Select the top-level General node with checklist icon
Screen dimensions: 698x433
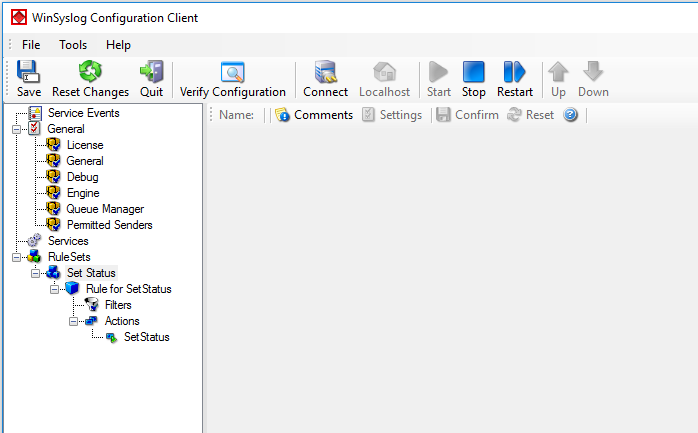66,129
